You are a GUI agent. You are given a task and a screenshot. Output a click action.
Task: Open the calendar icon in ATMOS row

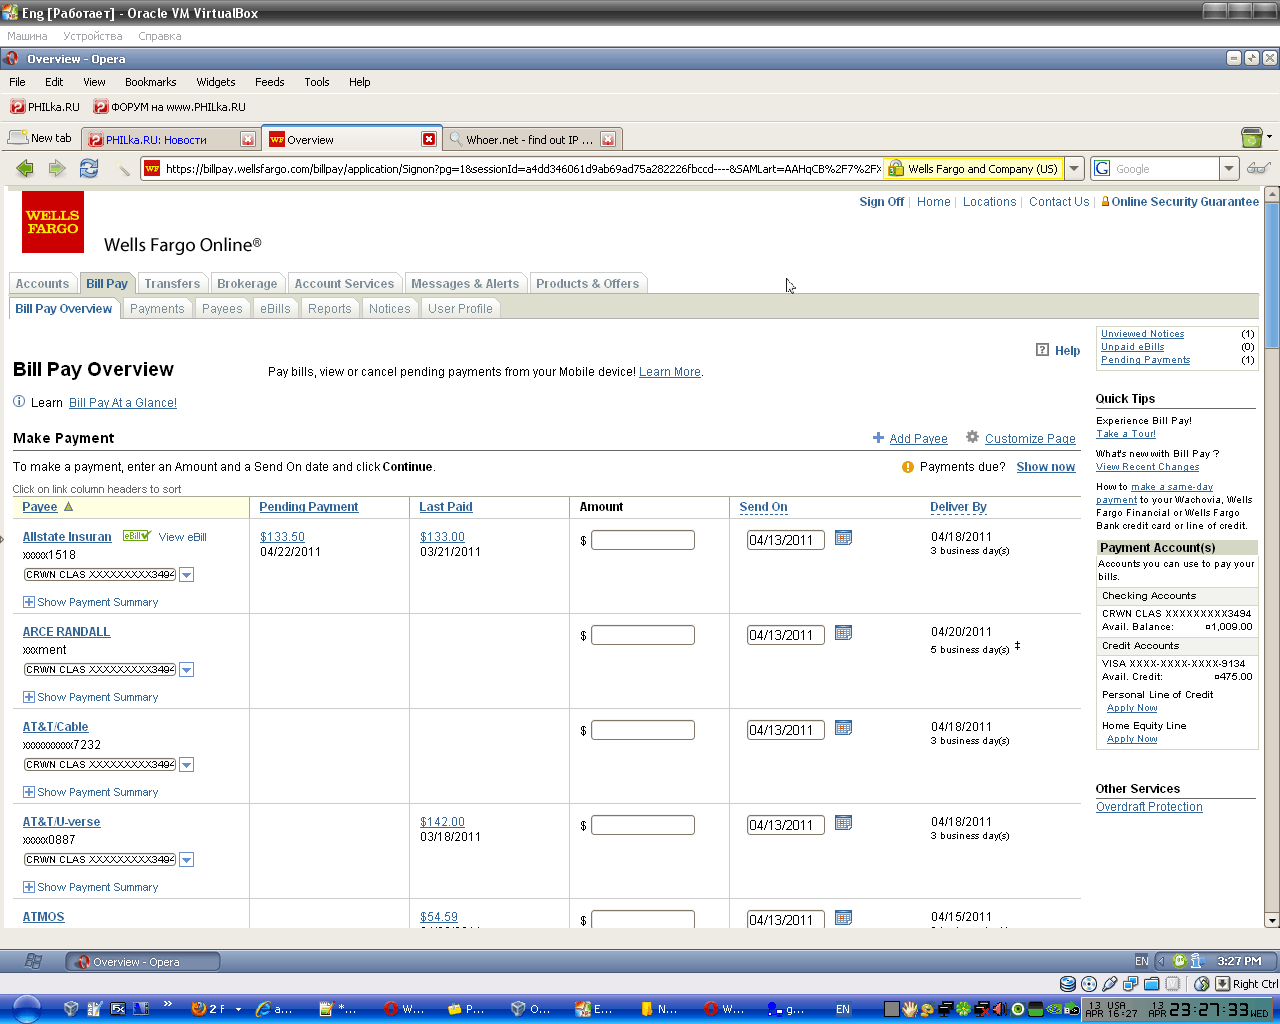click(x=843, y=918)
